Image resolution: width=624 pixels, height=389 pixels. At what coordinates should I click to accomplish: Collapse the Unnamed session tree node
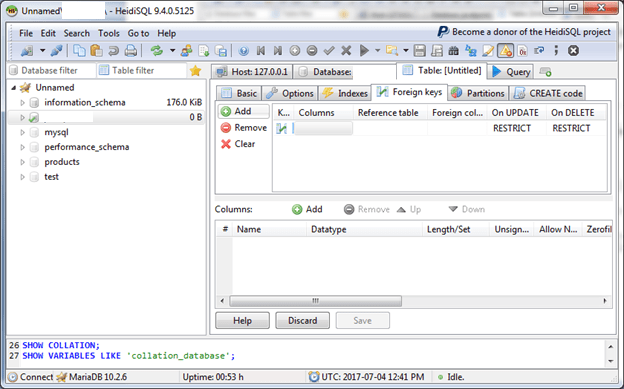[x=14, y=88]
